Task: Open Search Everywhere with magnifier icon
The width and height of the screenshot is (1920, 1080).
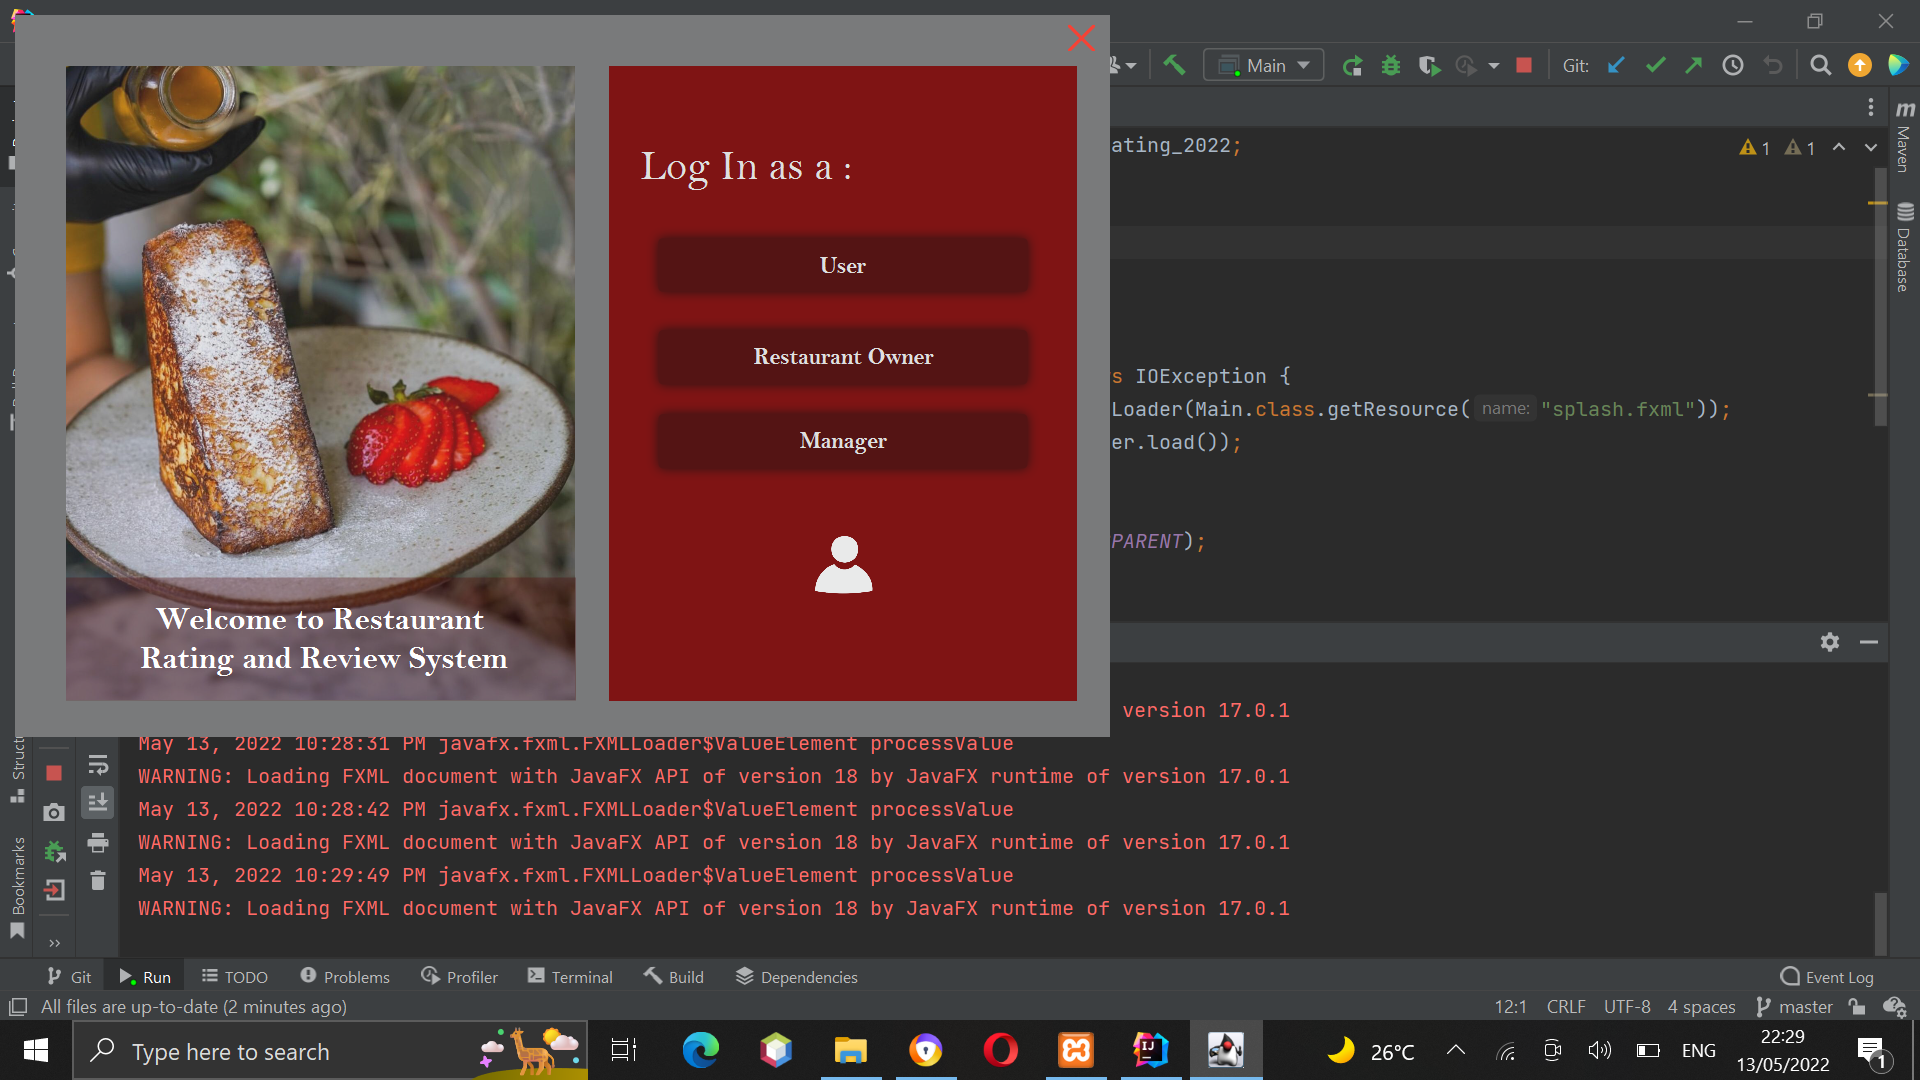Action: (x=1820, y=64)
